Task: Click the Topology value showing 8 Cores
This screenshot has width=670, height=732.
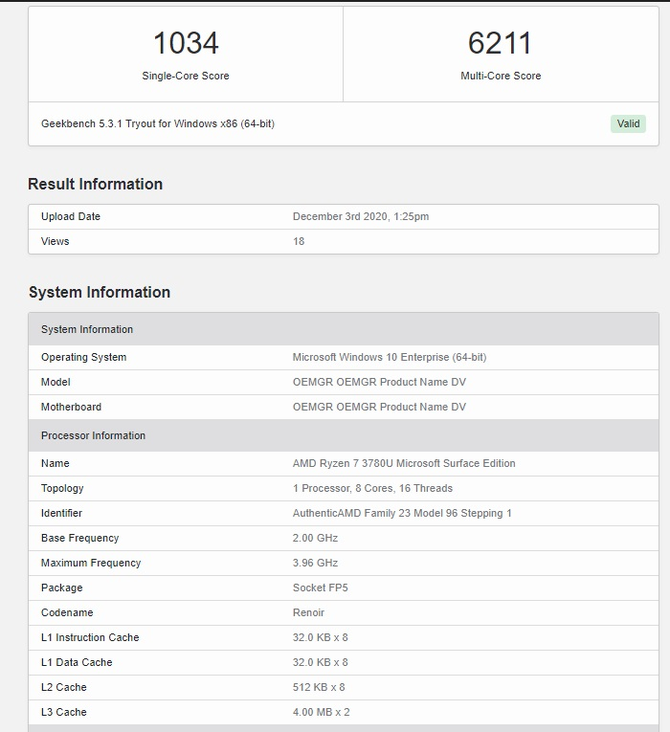Action: click(372, 489)
